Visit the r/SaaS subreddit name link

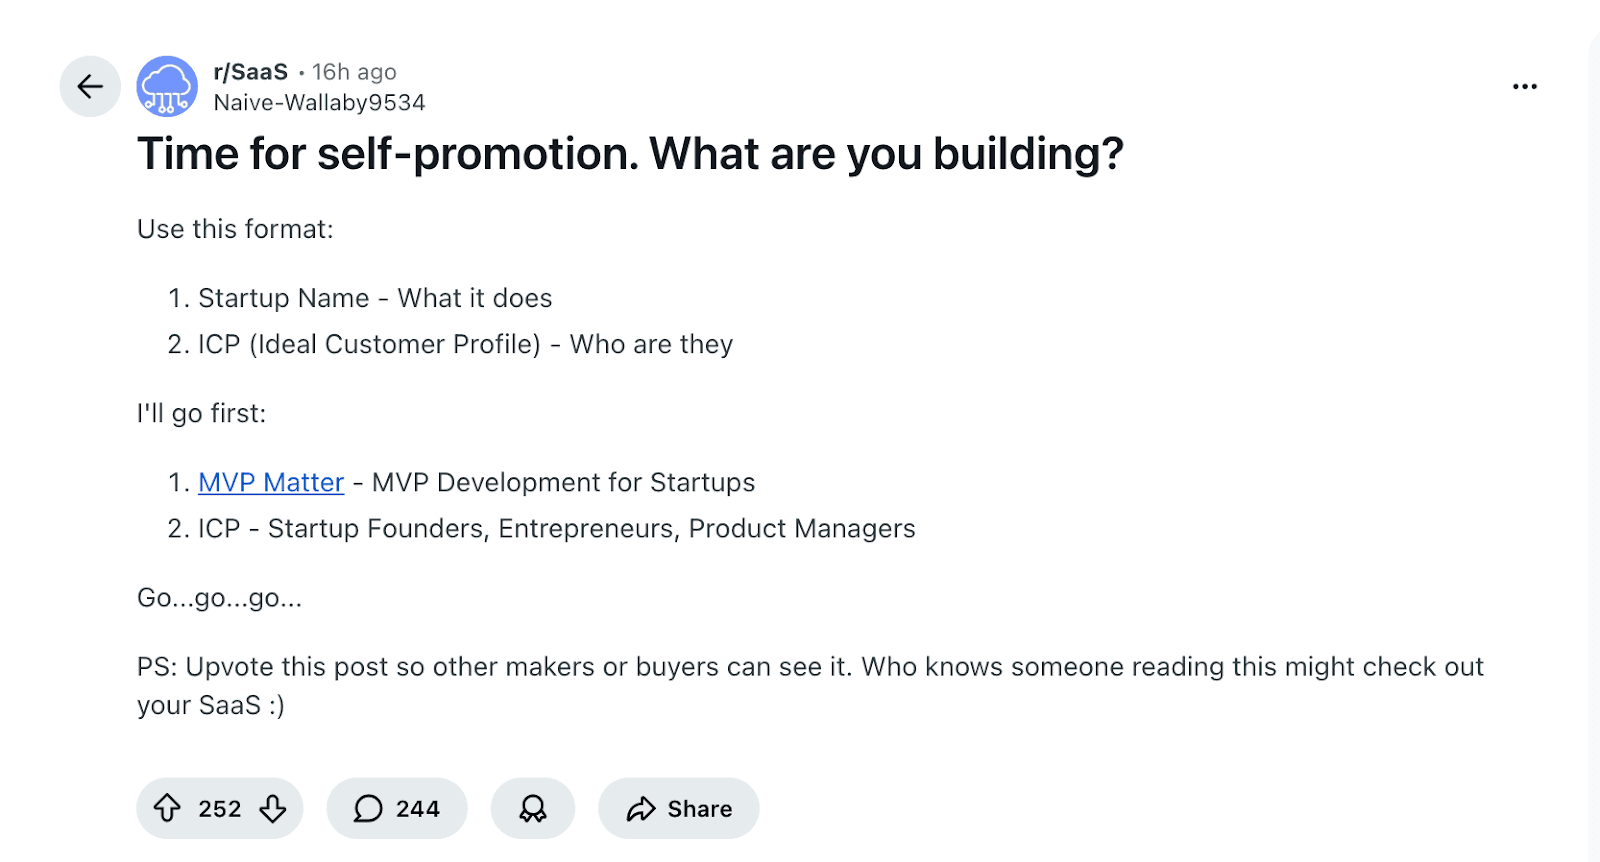251,72
